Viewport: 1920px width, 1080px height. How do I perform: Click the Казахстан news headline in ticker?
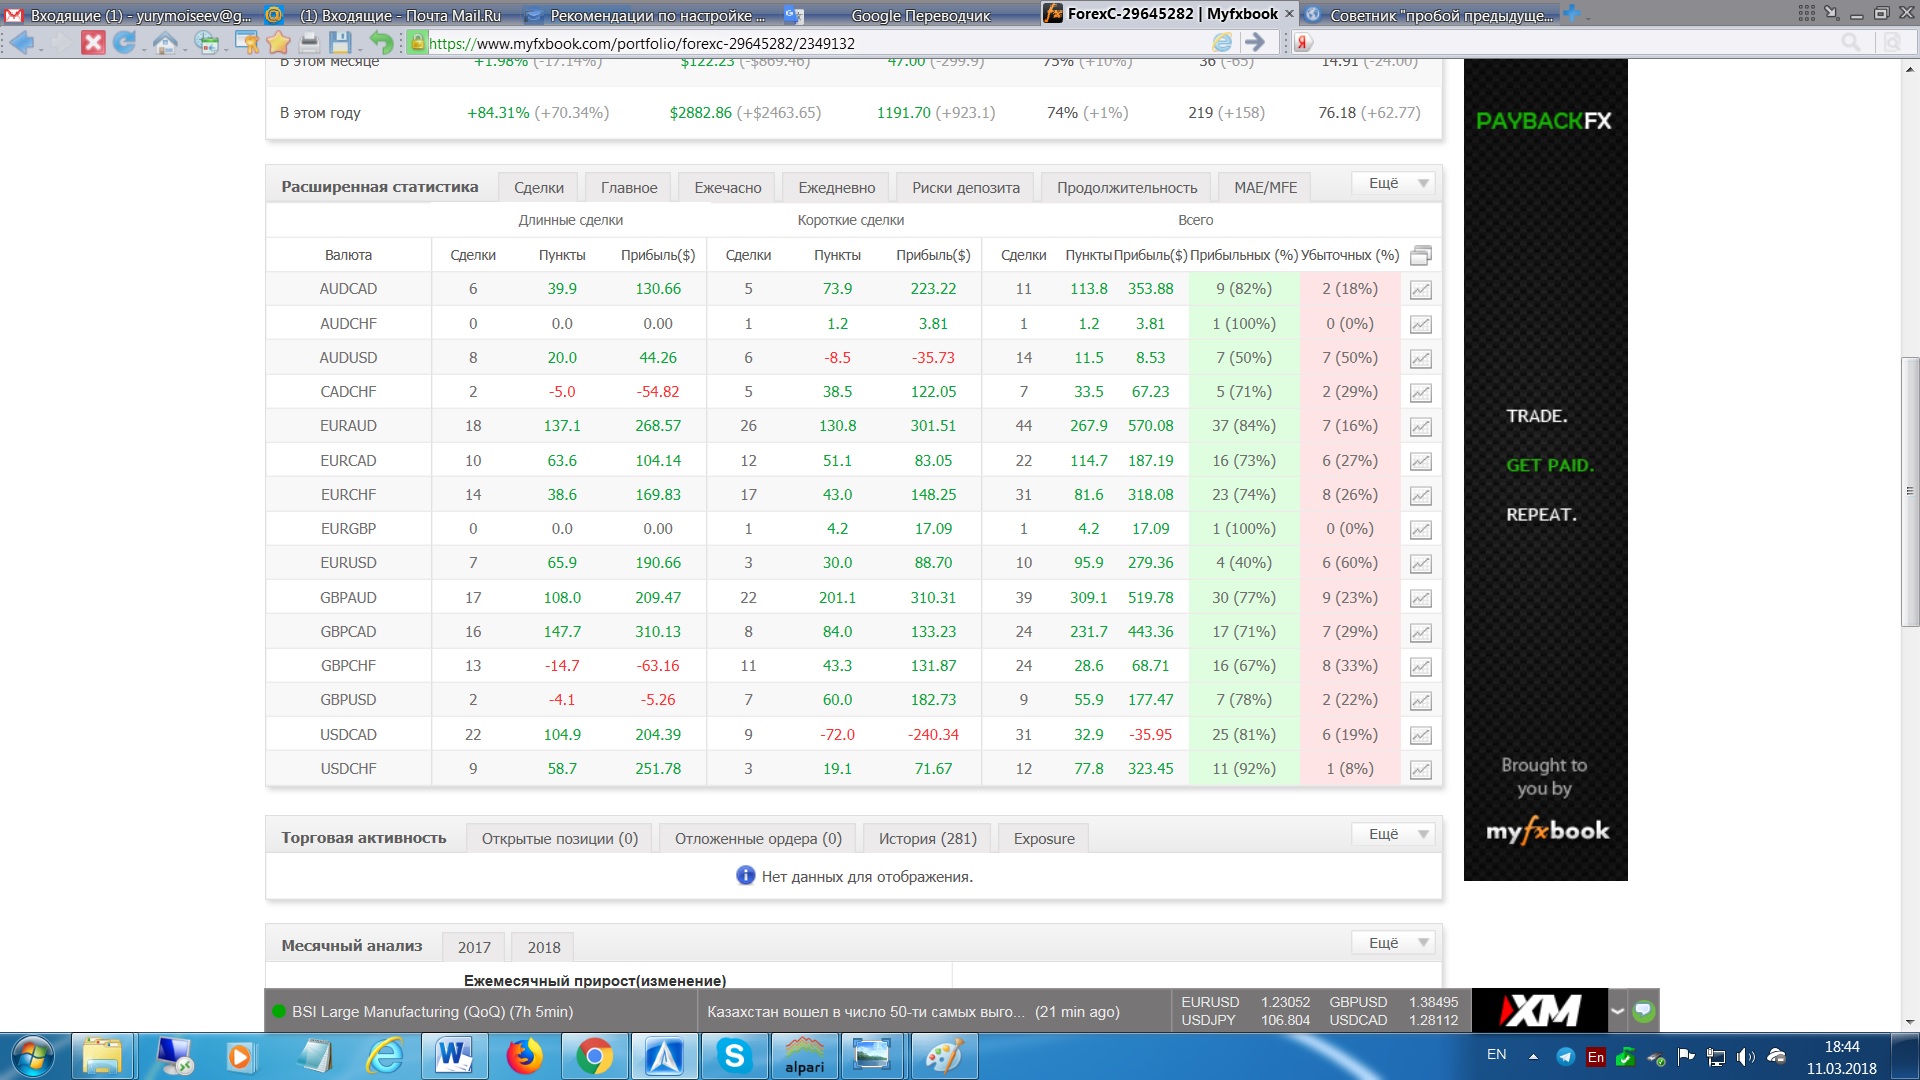[x=866, y=1011]
